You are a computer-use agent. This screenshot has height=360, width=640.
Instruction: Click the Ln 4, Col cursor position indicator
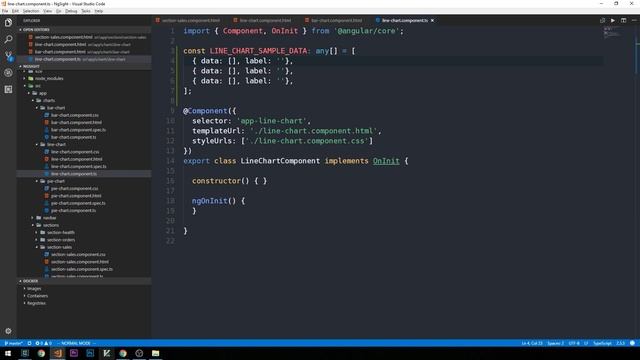pyautogui.click(x=532, y=343)
